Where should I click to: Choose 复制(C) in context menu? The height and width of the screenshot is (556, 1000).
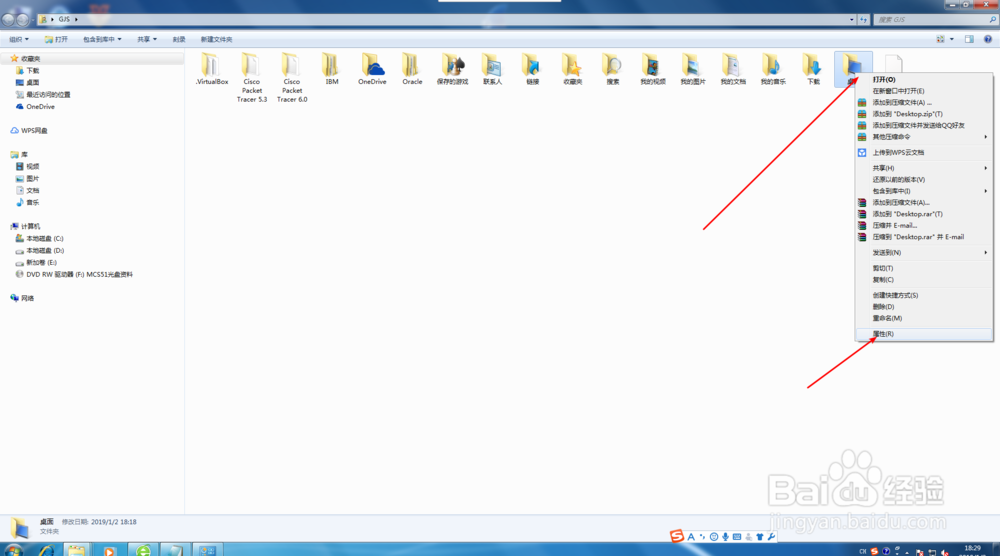924,280
